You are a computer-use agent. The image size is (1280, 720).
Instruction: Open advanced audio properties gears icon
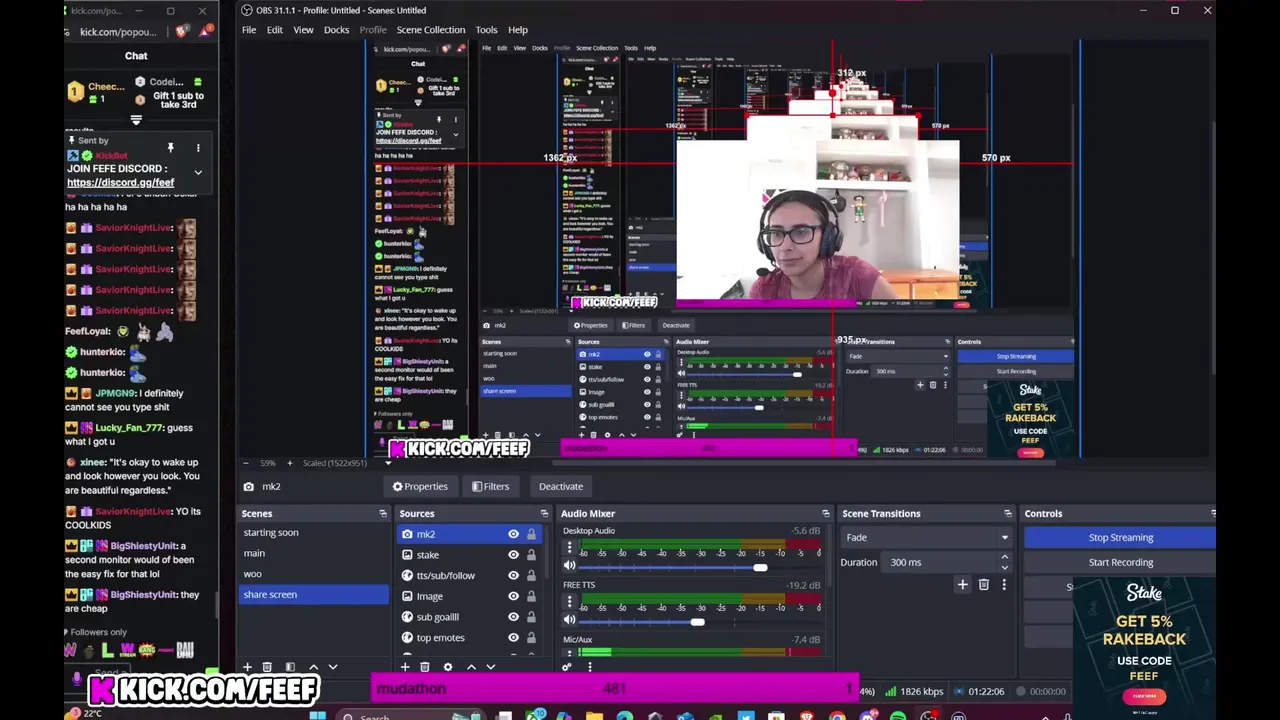pyautogui.click(x=567, y=667)
